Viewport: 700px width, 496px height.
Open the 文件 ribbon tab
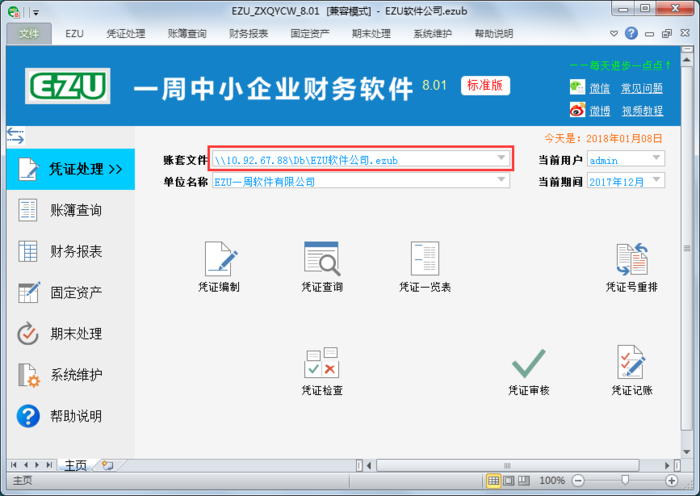coord(29,33)
